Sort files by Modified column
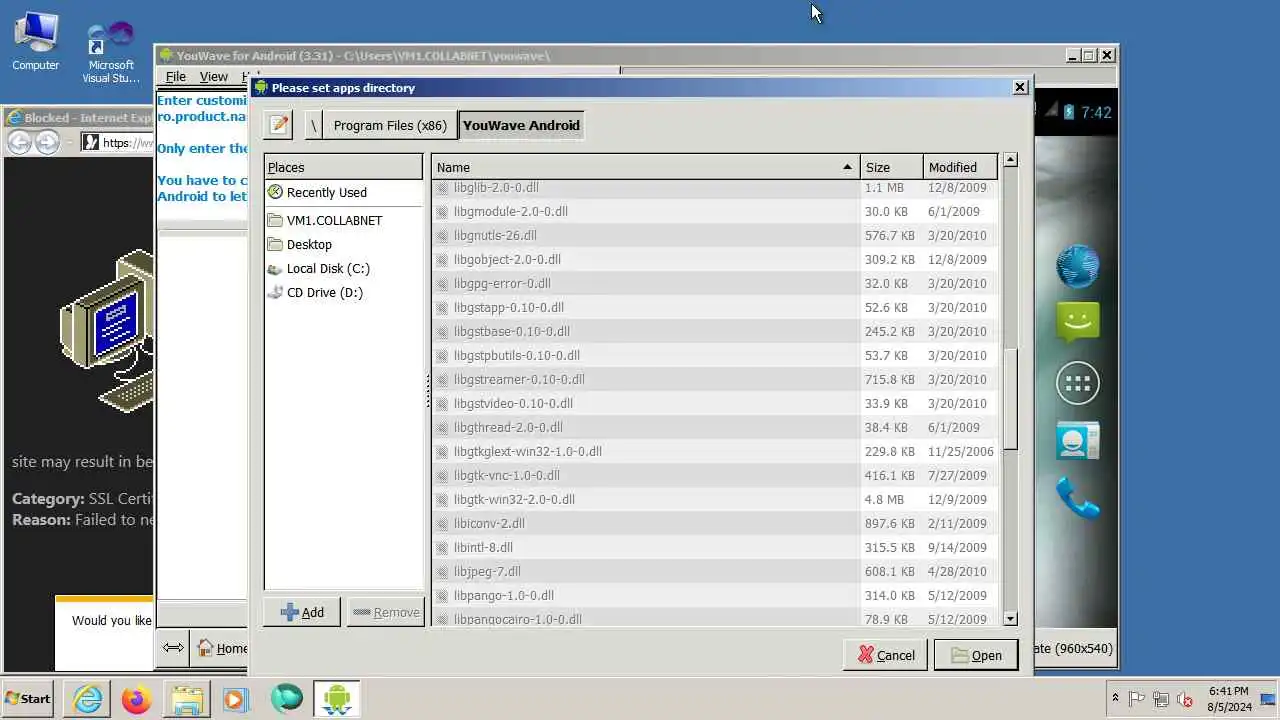This screenshot has width=1280, height=720. click(960, 167)
